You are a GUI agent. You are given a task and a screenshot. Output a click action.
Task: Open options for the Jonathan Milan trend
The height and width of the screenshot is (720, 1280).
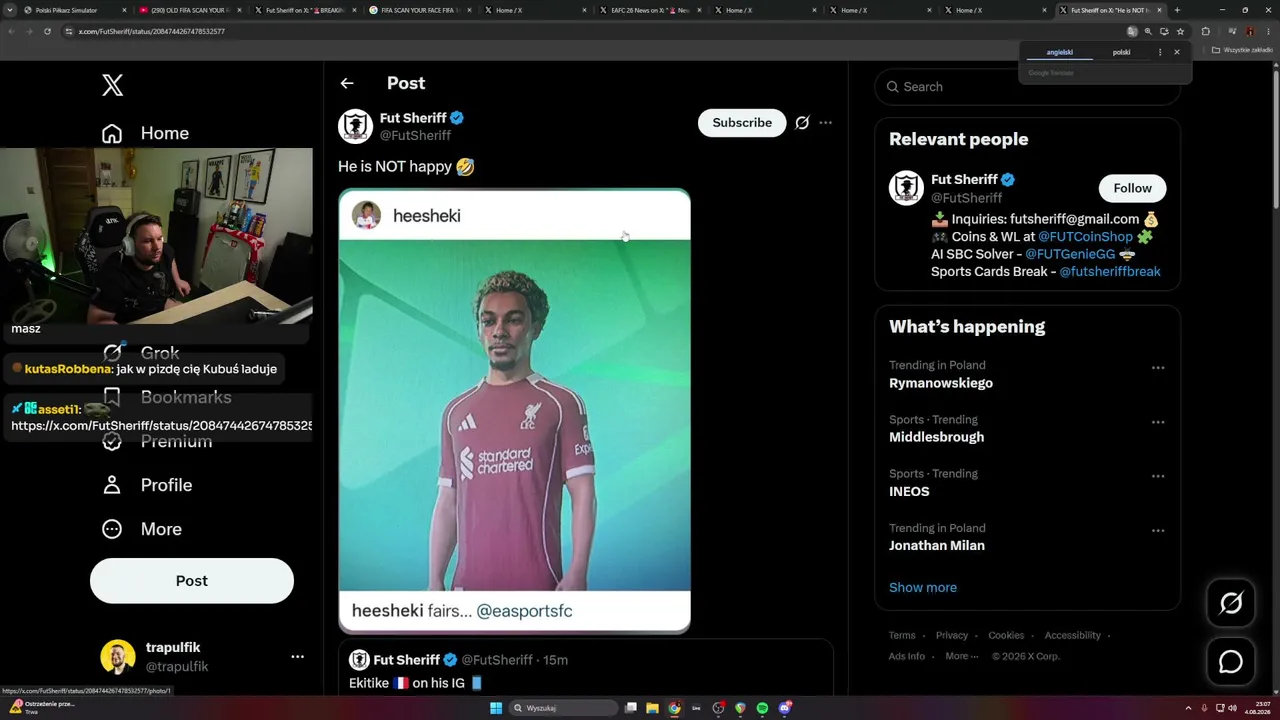point(1158,531)
